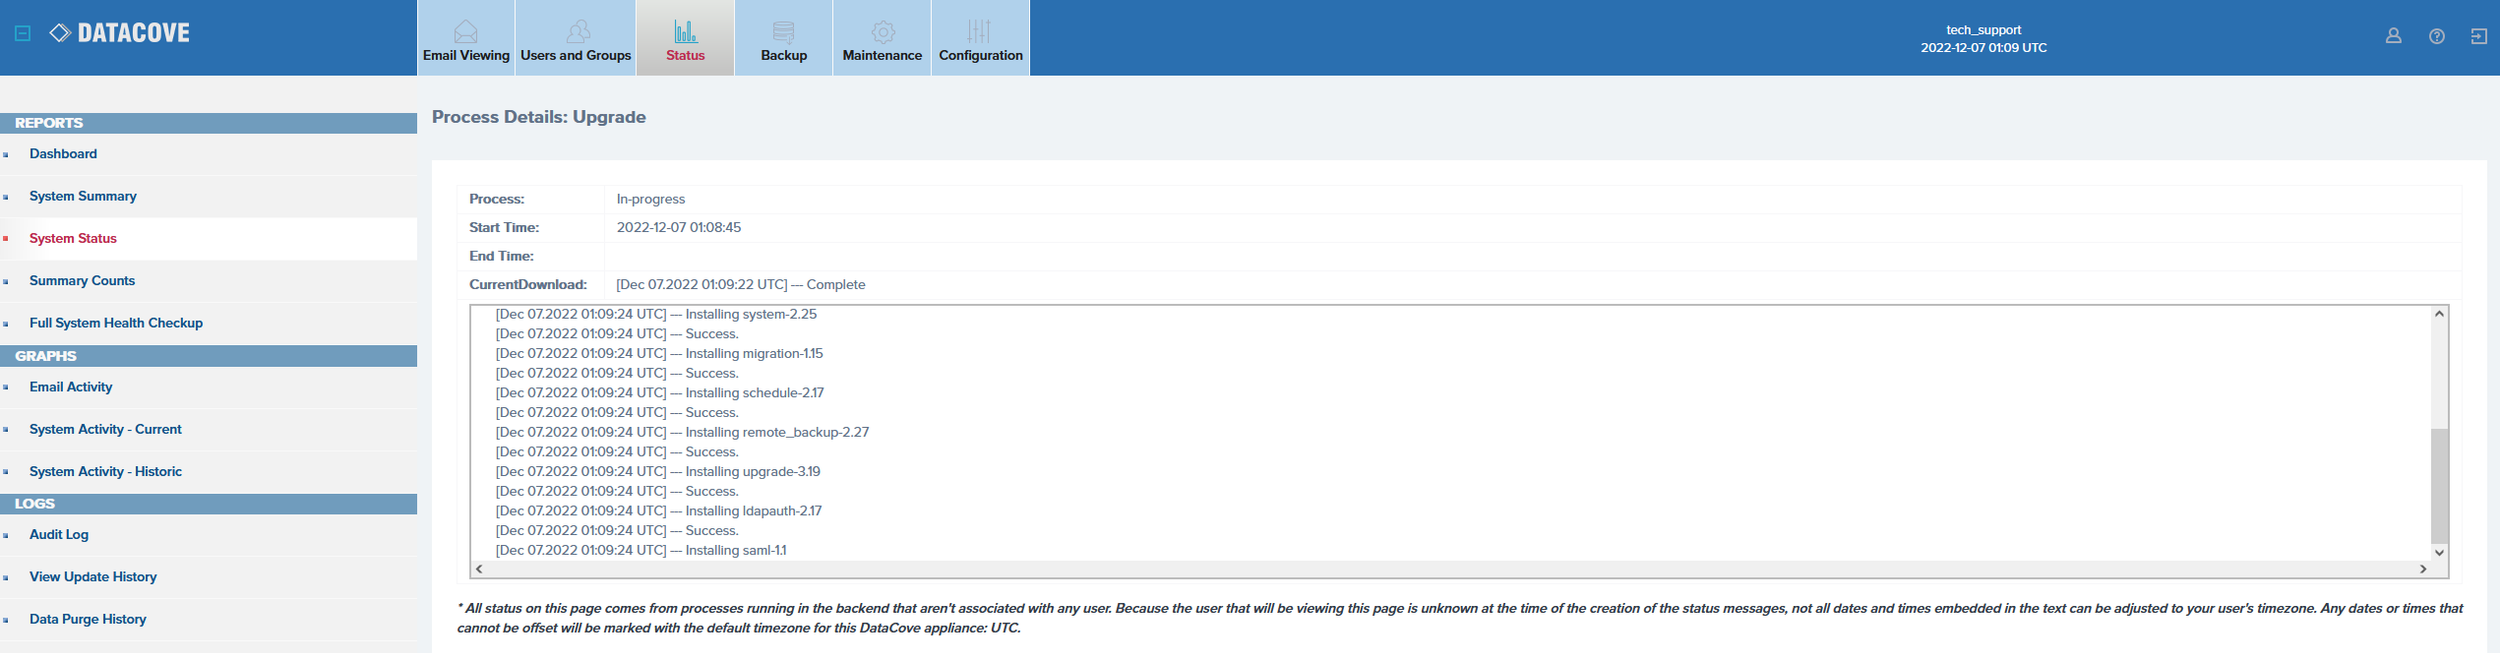Click log line 'Installing system-2.25'

click(751, 314)
